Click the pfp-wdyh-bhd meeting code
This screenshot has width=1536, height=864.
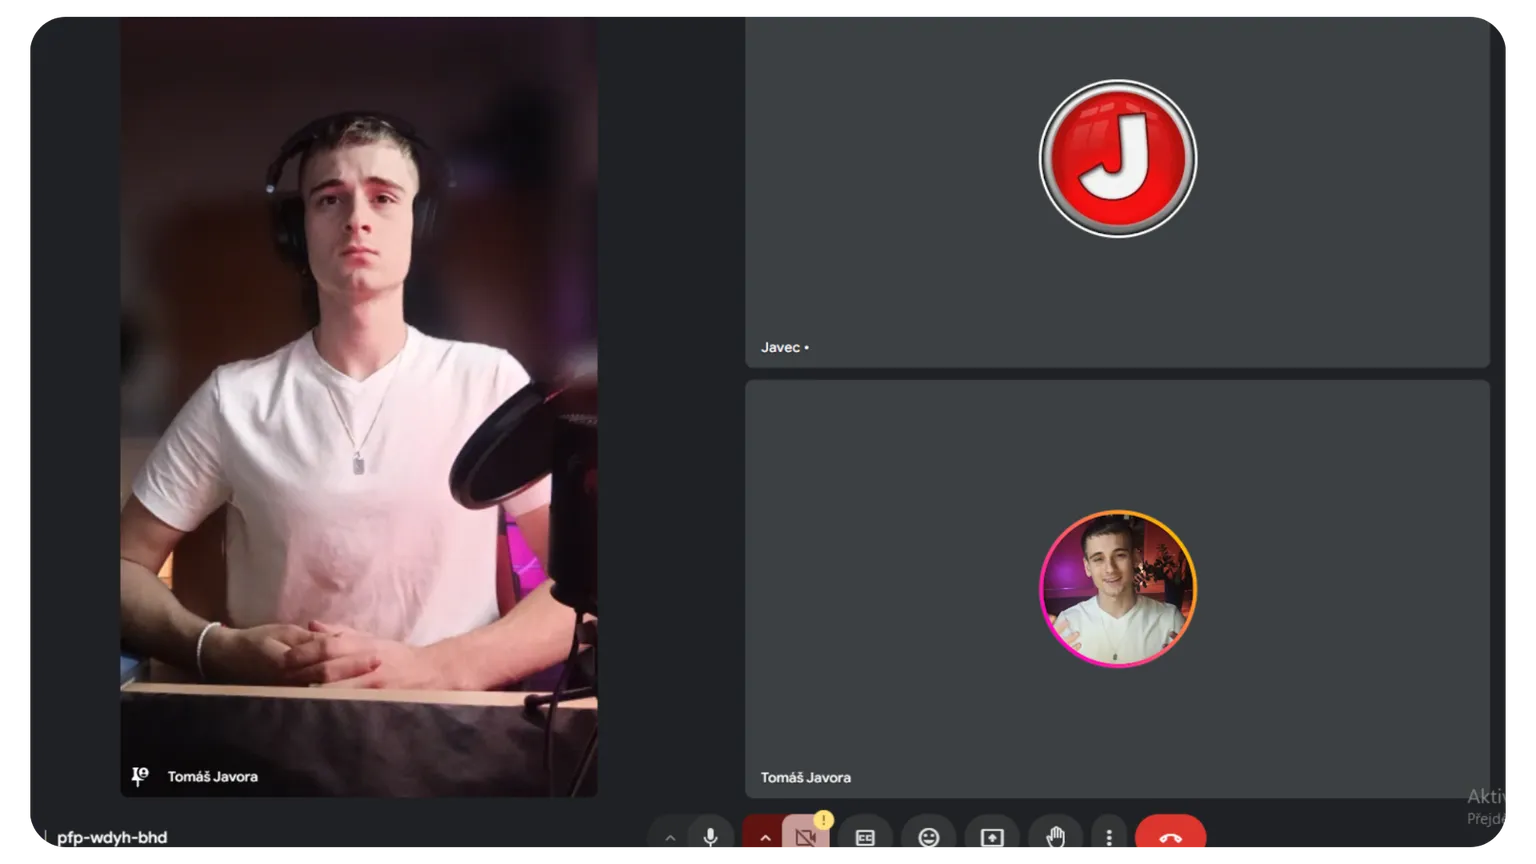pos(112,838)
